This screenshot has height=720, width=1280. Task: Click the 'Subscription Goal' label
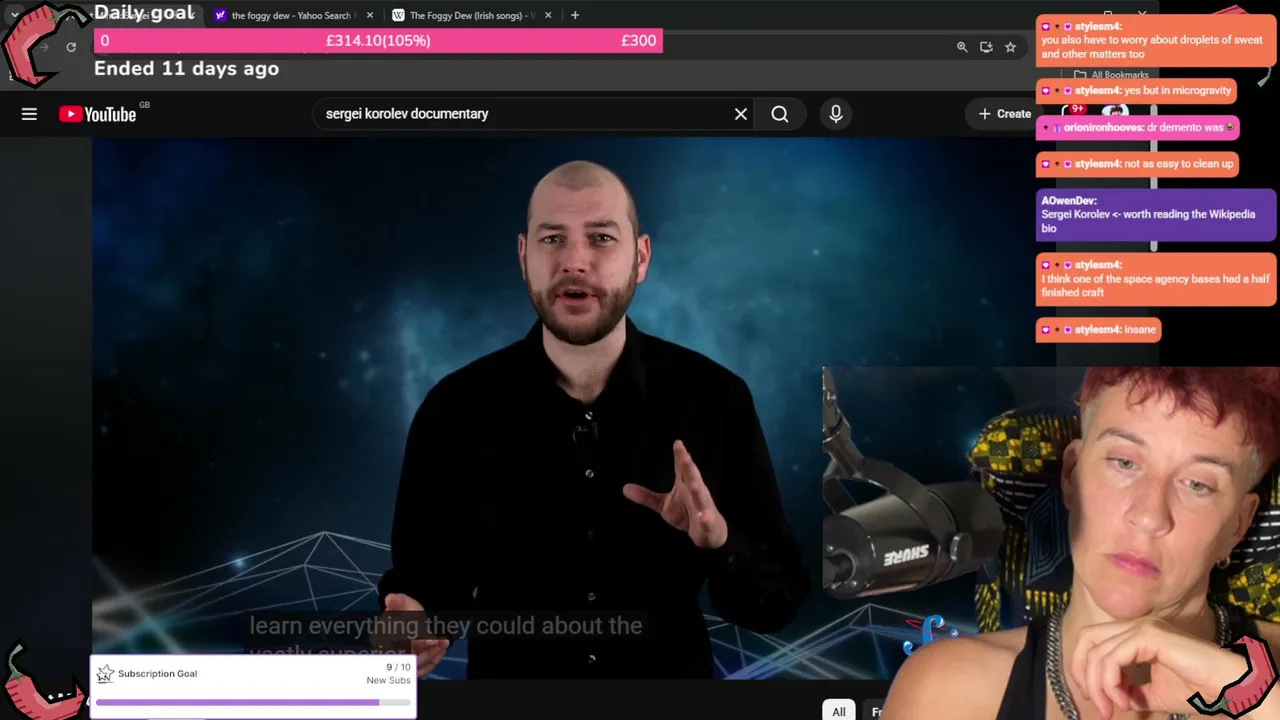(x=157, y=674)
